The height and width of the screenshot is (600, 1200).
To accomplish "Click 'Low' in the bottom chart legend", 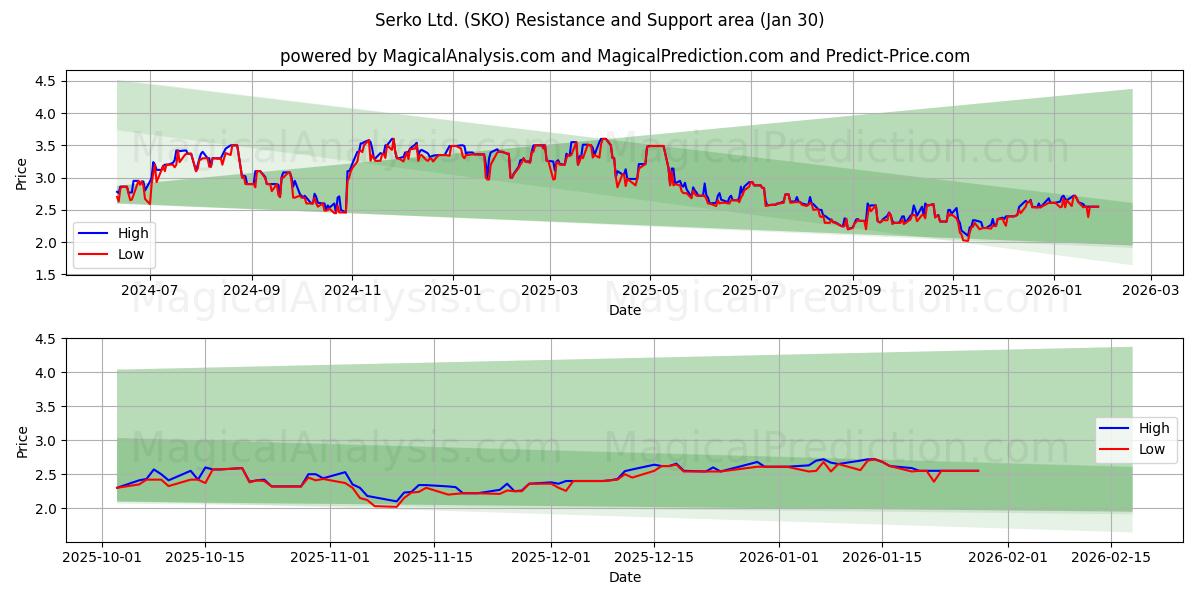I will pos(1152,449).
